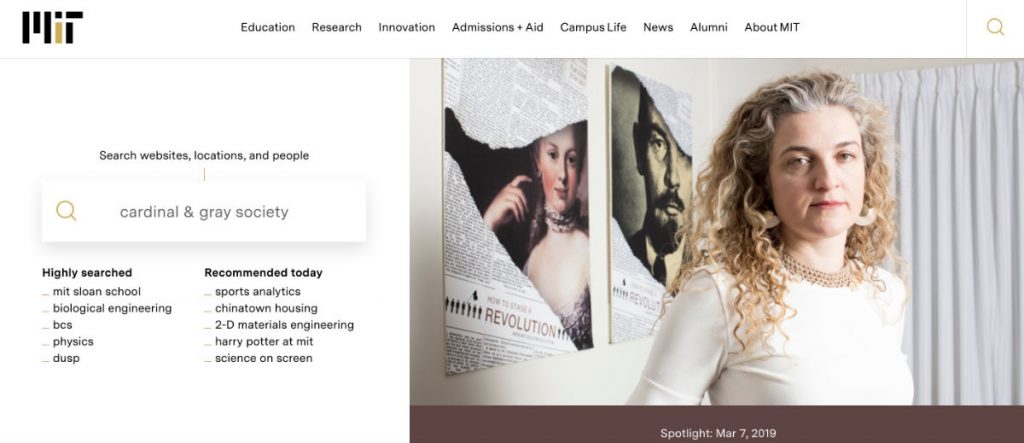Click the physics search suggestion
This screenshot has height=443, width=1024.
[x=73, y=342]
